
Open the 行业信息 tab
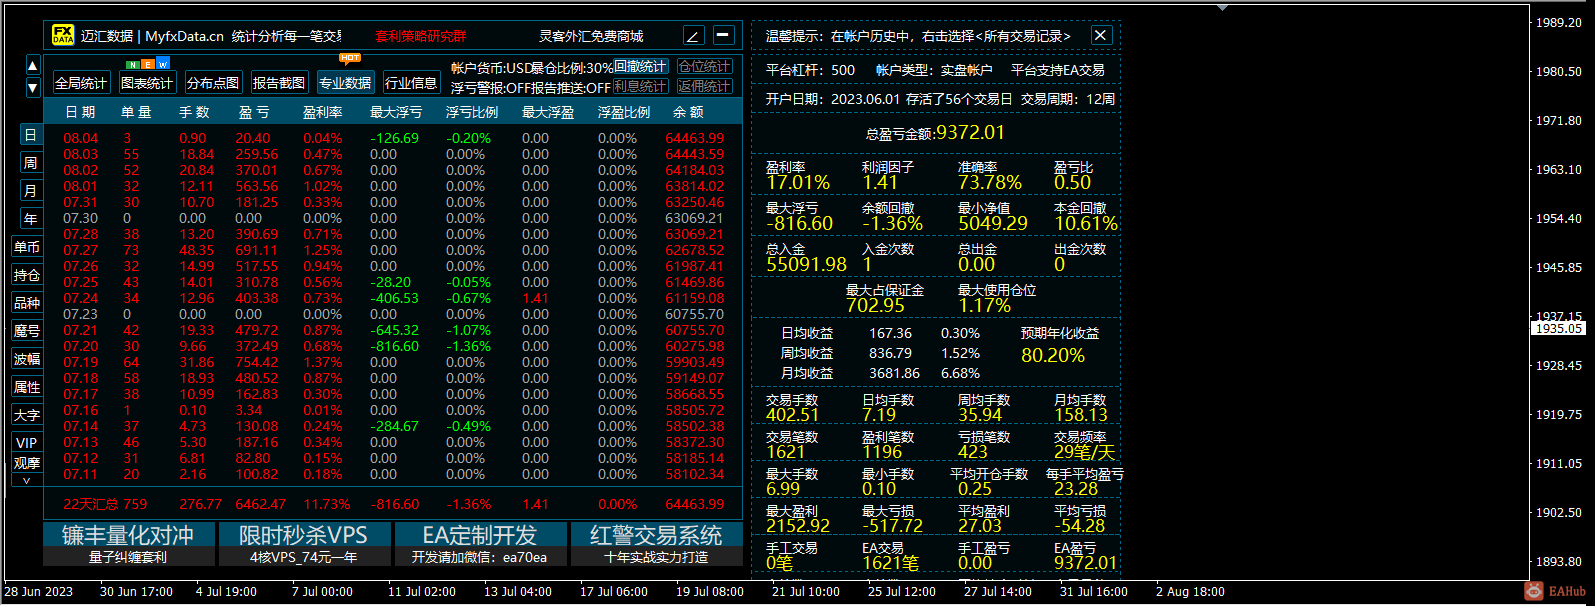pyautogui.click(x=411, y=83)
